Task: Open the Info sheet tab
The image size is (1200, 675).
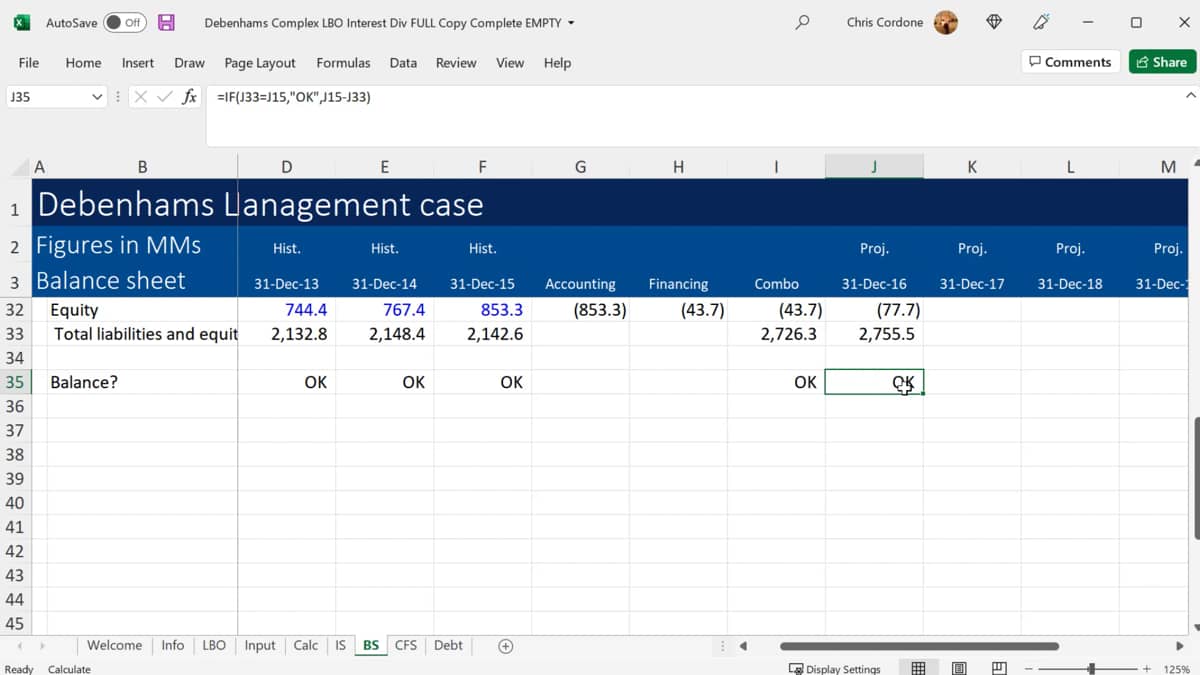Action: point(173,645)
